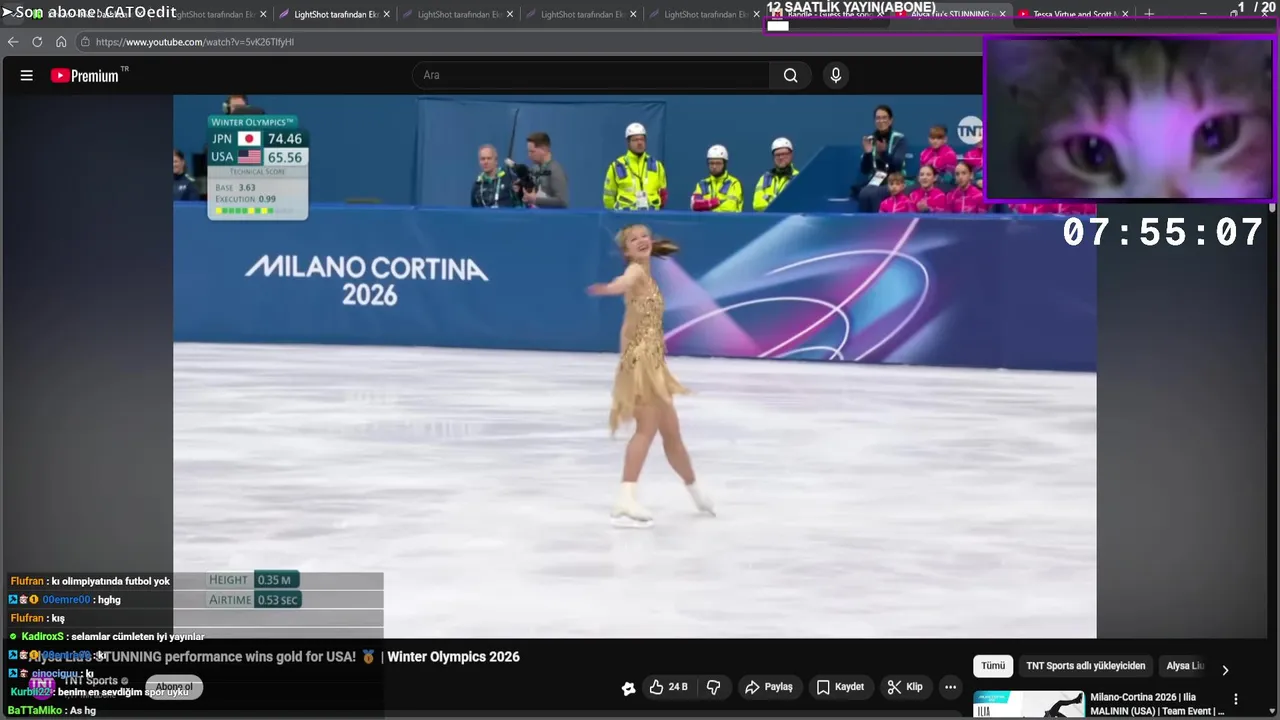Open Milano-Cortina 2026 Ilia MALININ video title
This screenshot has height=720, width=1280.
(x=1157, y=704)
